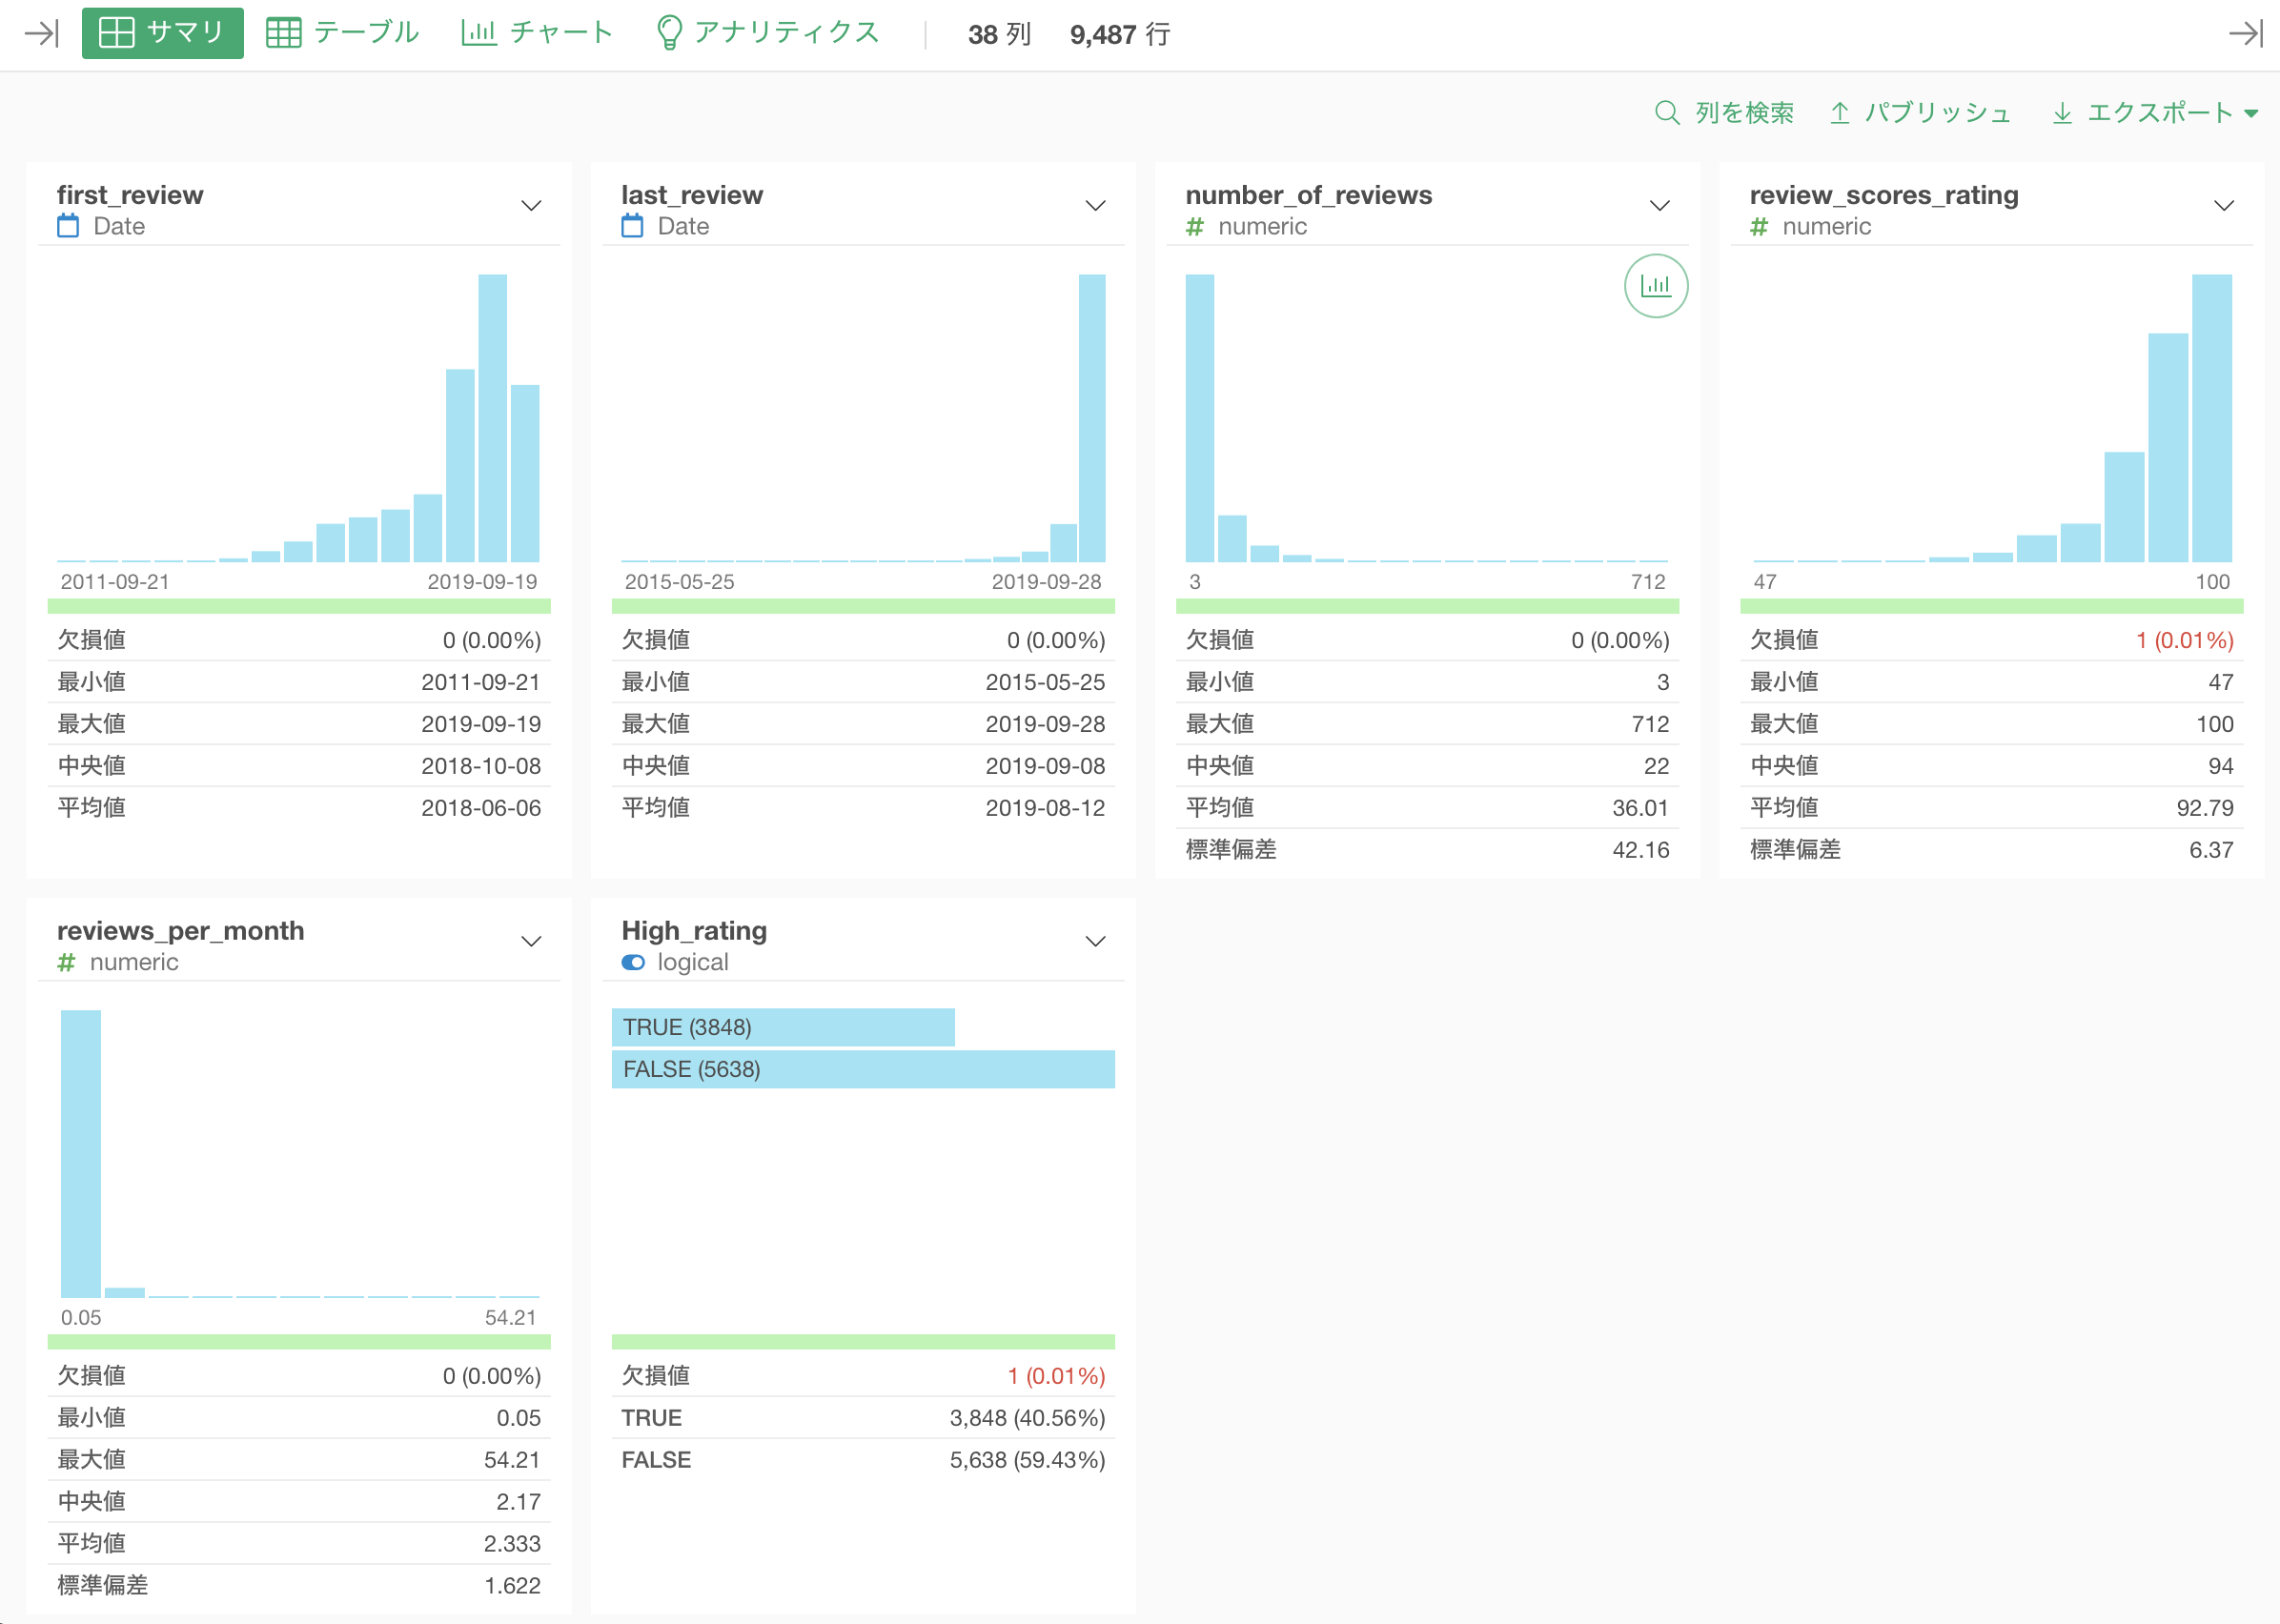Click reviews_per_month std deviation 1.622
Image resolution: width=2280 pixels, height=1624 pixels.
click(512, 1586)
